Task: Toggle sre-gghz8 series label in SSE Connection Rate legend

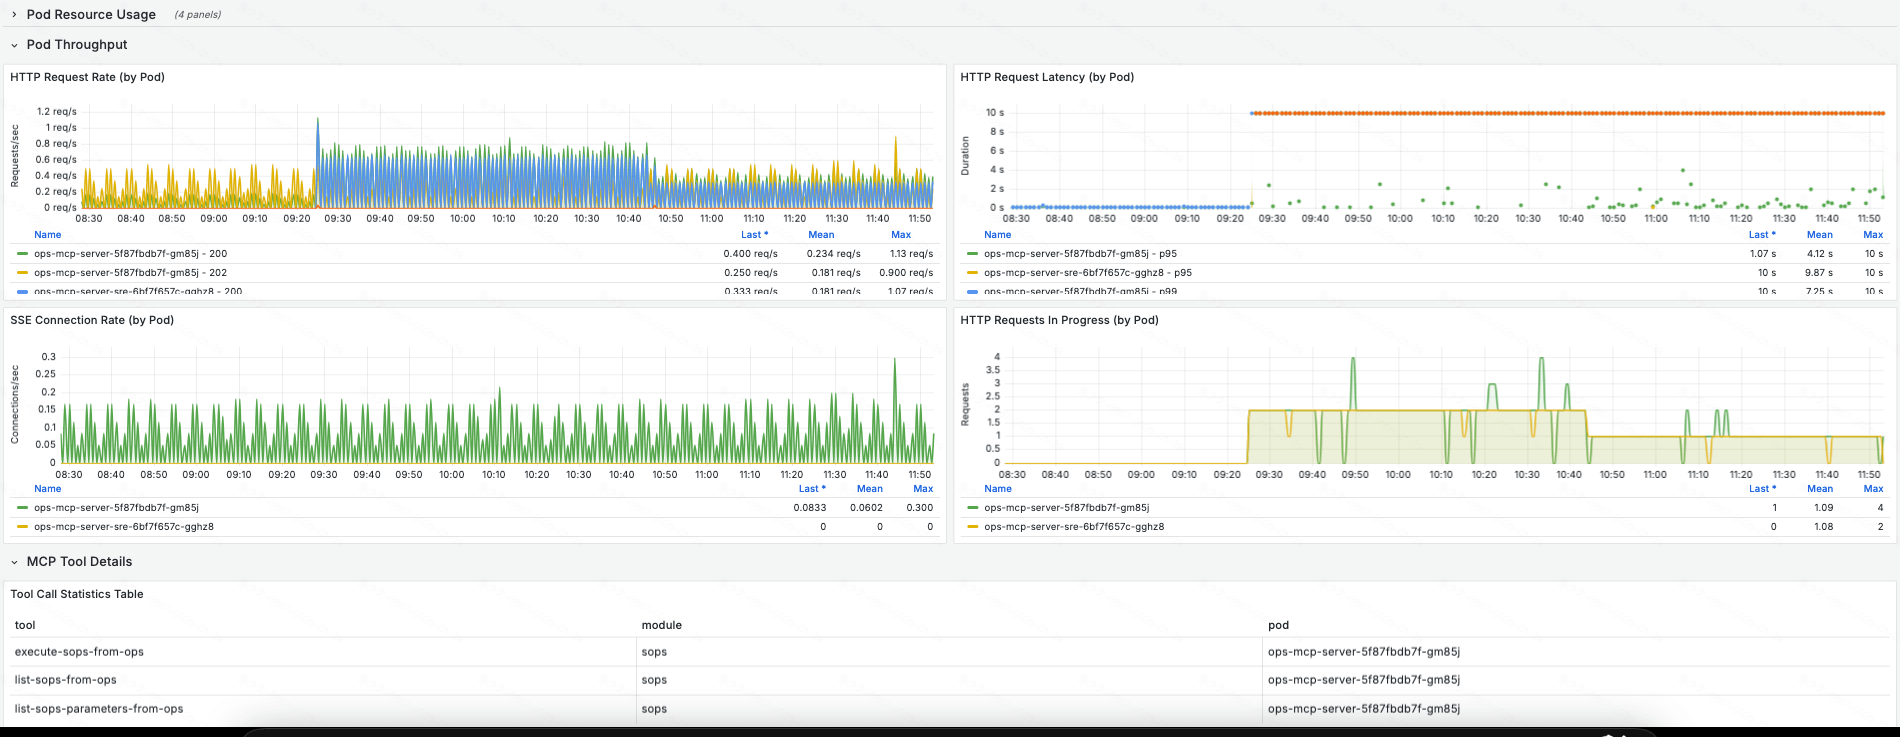Action: click(123, 527)
